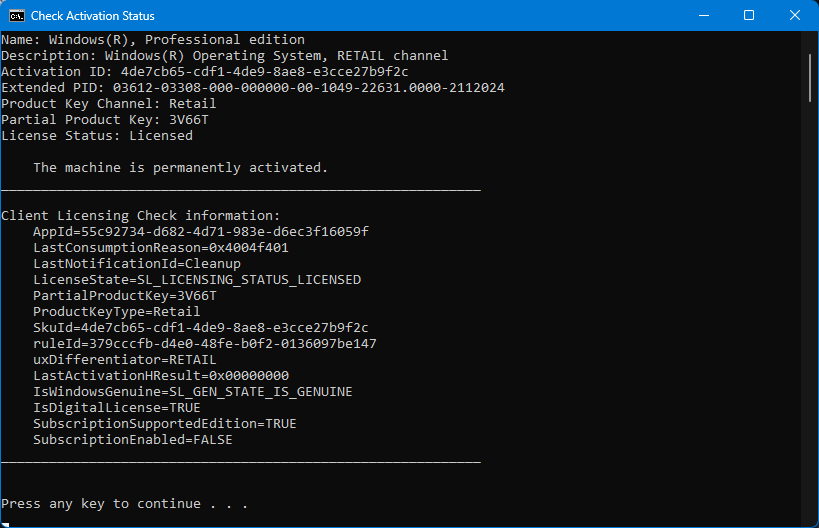Screen dimensions: 819x528
Task: Click the LicenseState=SL_LICENSING_STATUS_LICENSED line
Action: (197, 280)
